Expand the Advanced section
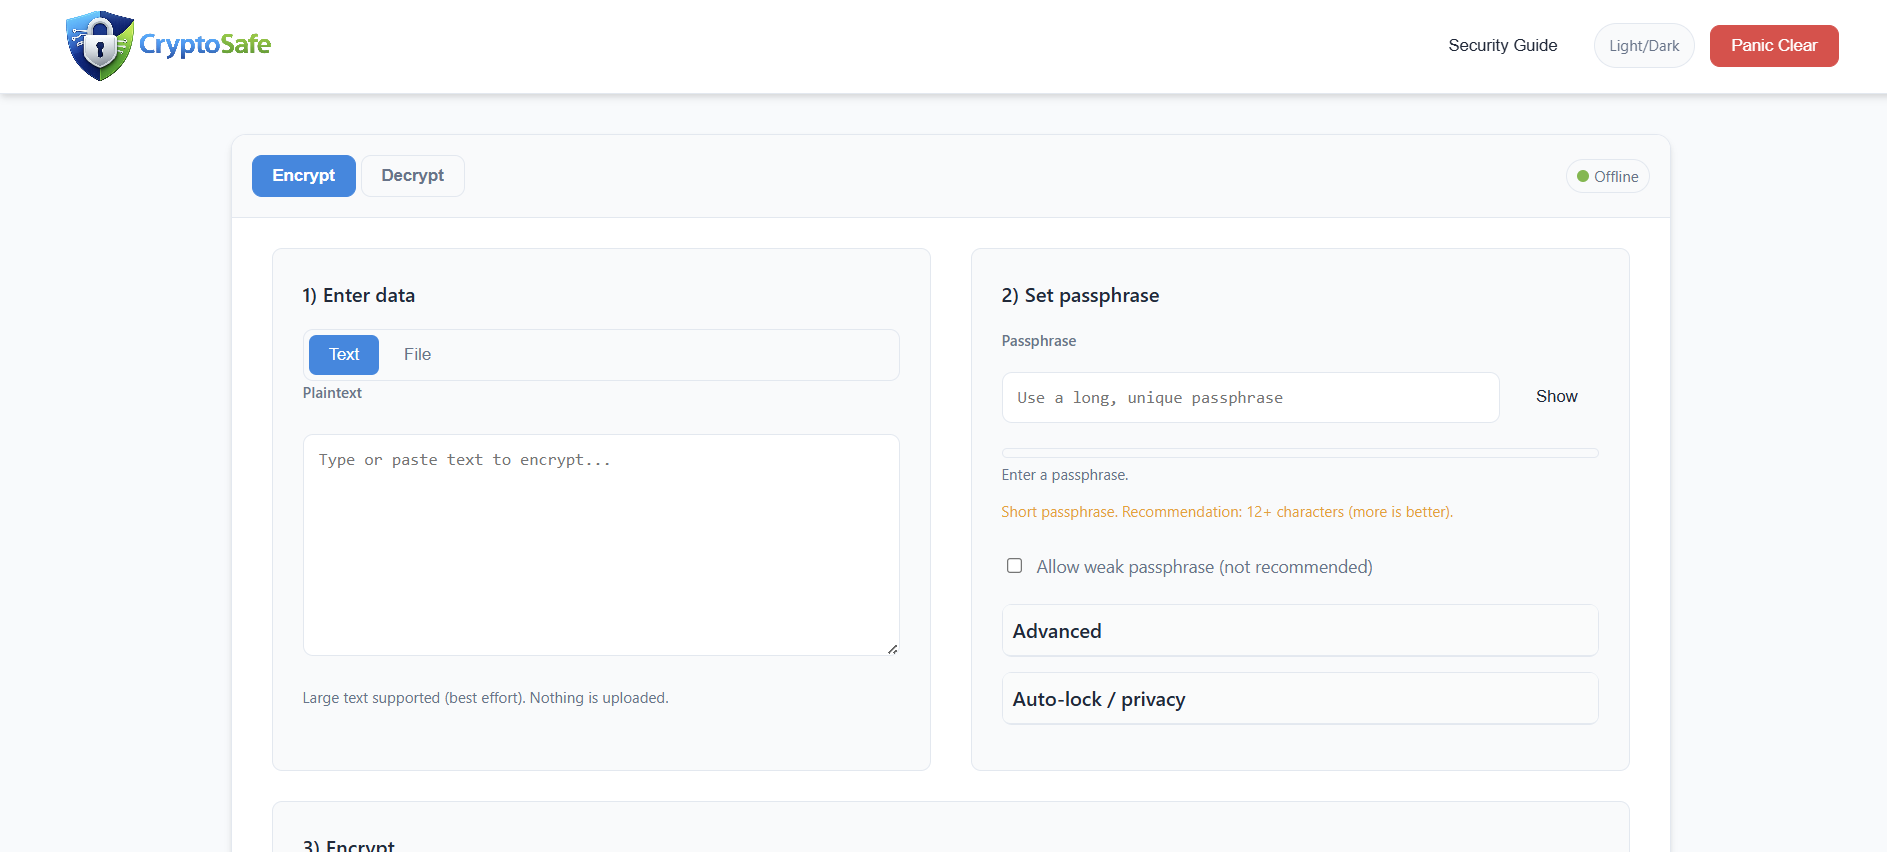The width and height of the screenshot is (1887, 852). pos(1299,631)
